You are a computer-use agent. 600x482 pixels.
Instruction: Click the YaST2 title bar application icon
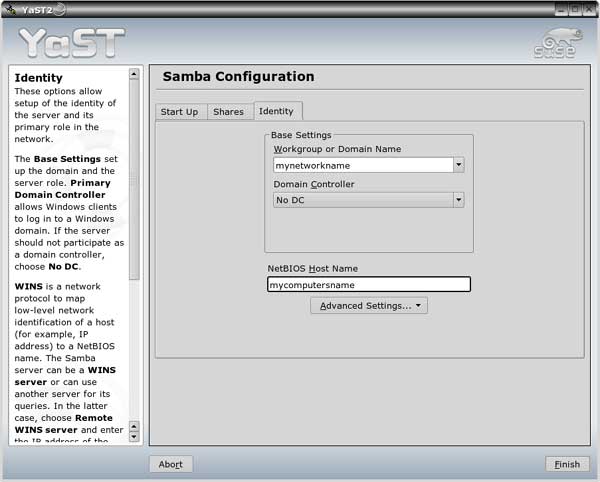click(x=11, y=9)
